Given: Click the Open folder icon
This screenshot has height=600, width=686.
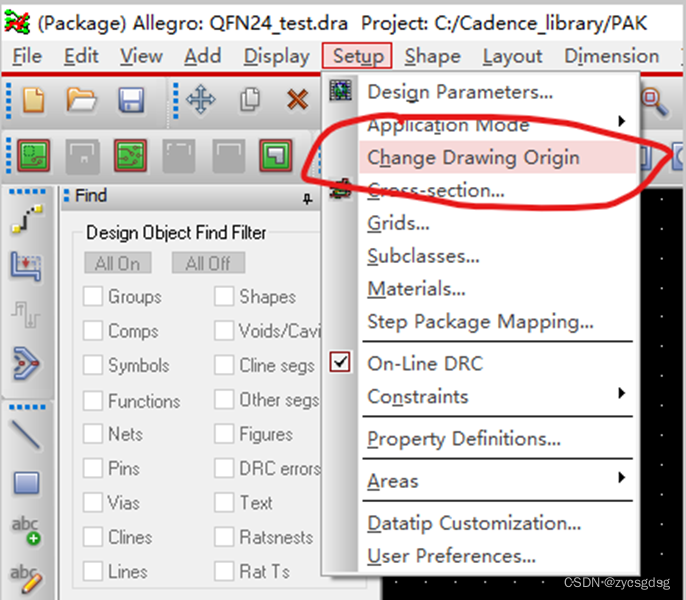Looking at the screenshot, I should tap(81, 100).
